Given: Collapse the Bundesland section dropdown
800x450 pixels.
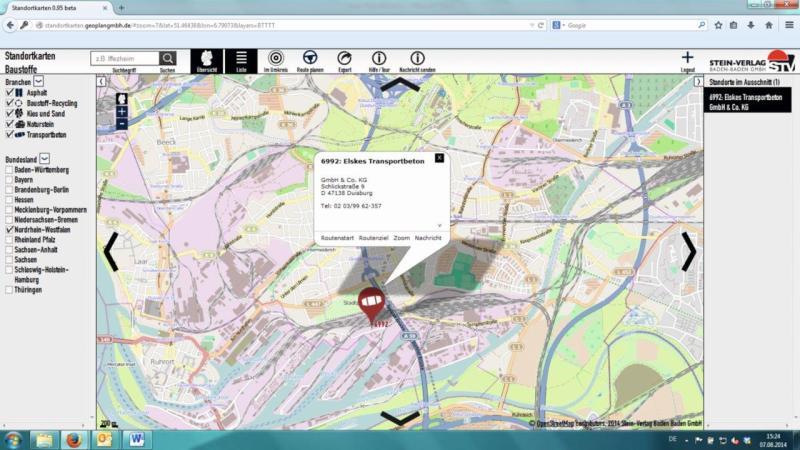Looking at the screenshot, I should pyautogui.click(x=44, y=158).
